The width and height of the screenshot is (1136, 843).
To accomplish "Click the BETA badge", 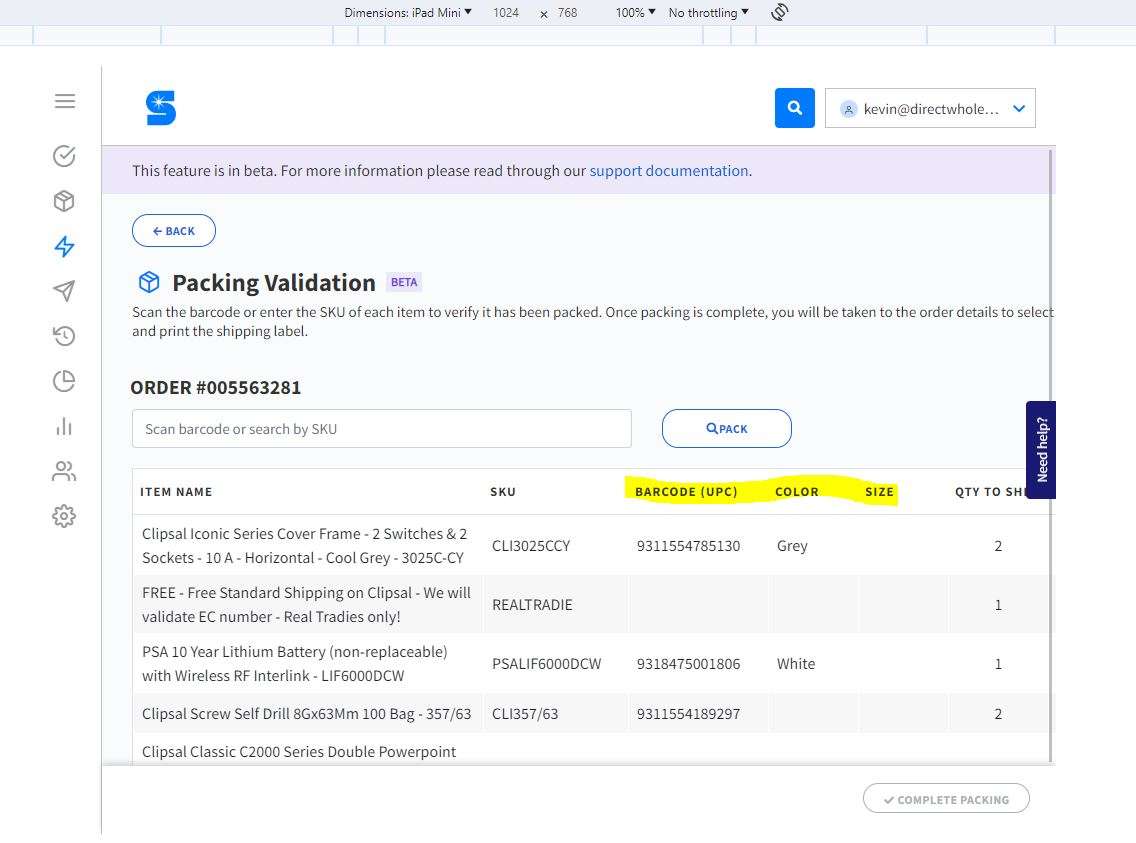I will 404,282.
